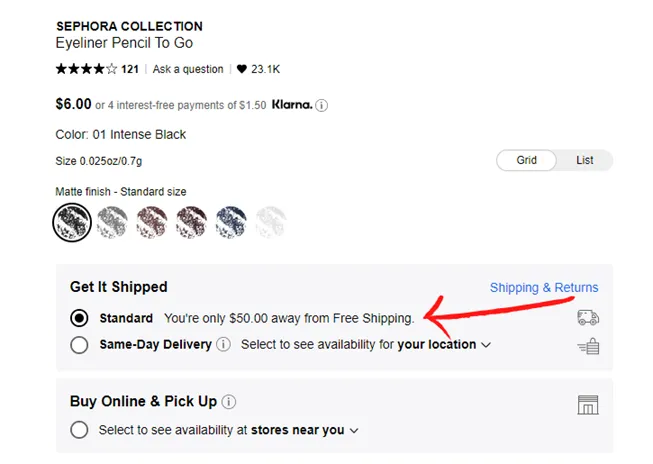
Task: Switch swatch view to Grid
Action: 527,160
